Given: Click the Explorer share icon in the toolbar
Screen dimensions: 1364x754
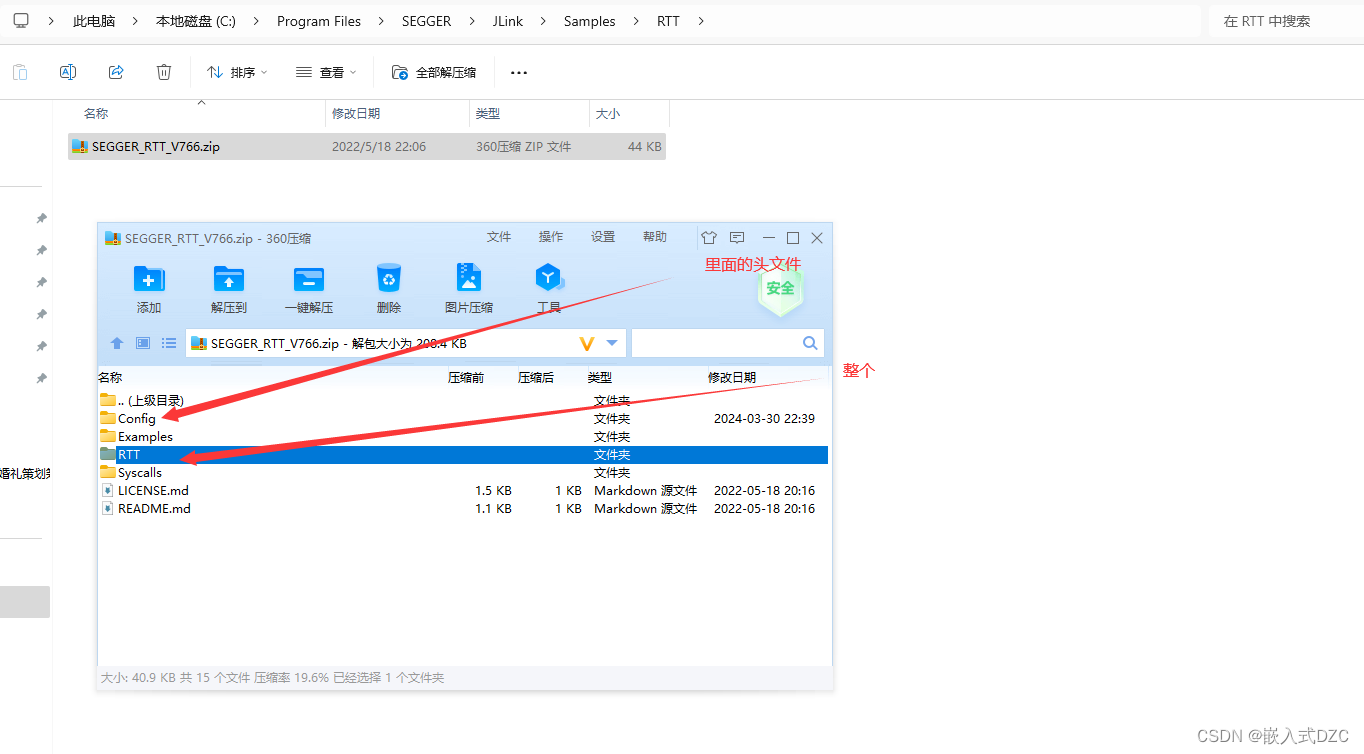Looking at the screenshot, I should tap(116, 72).
